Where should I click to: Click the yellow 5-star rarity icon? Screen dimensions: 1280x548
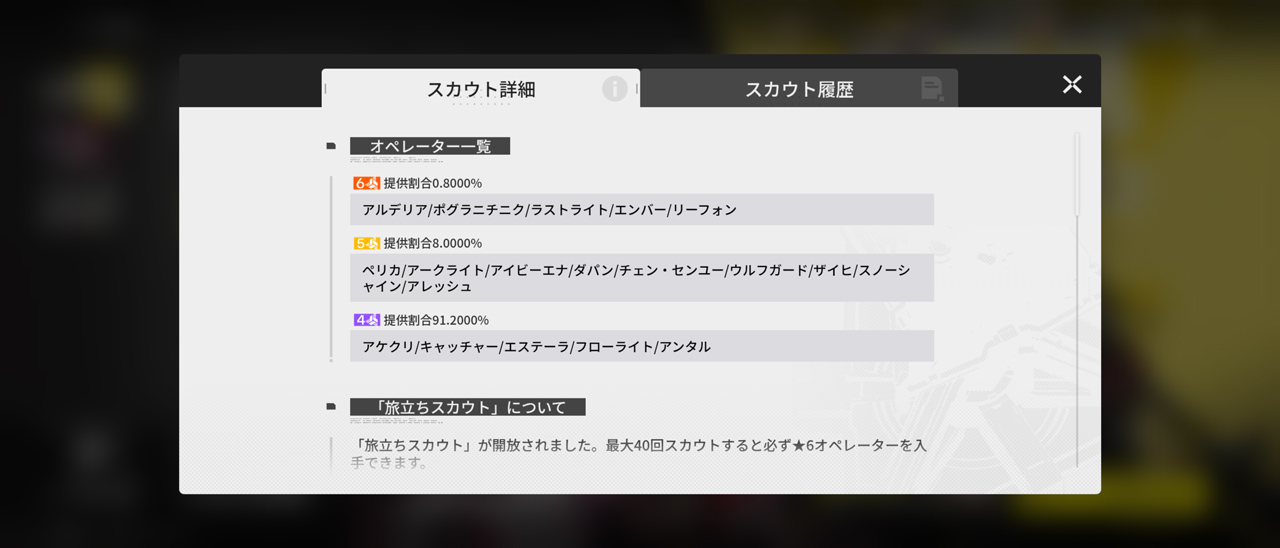[x=366, y=243]
